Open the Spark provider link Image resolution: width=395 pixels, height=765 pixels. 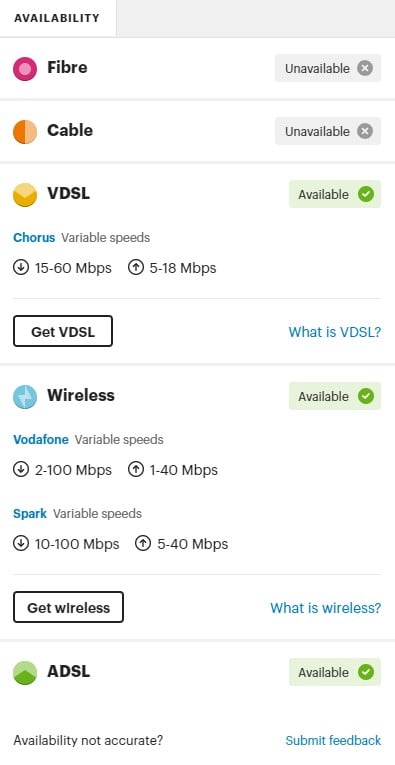30,514
